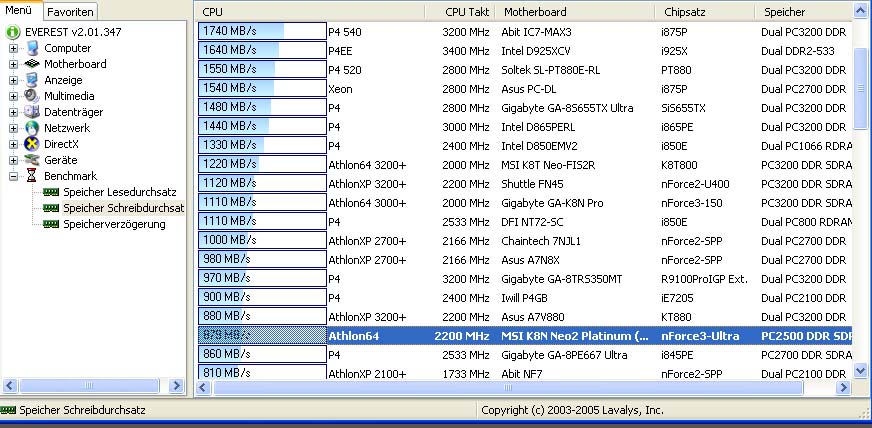Expand the Multimedia tree node
Screen dimensions: 872x428
click(x=13, y=96)
